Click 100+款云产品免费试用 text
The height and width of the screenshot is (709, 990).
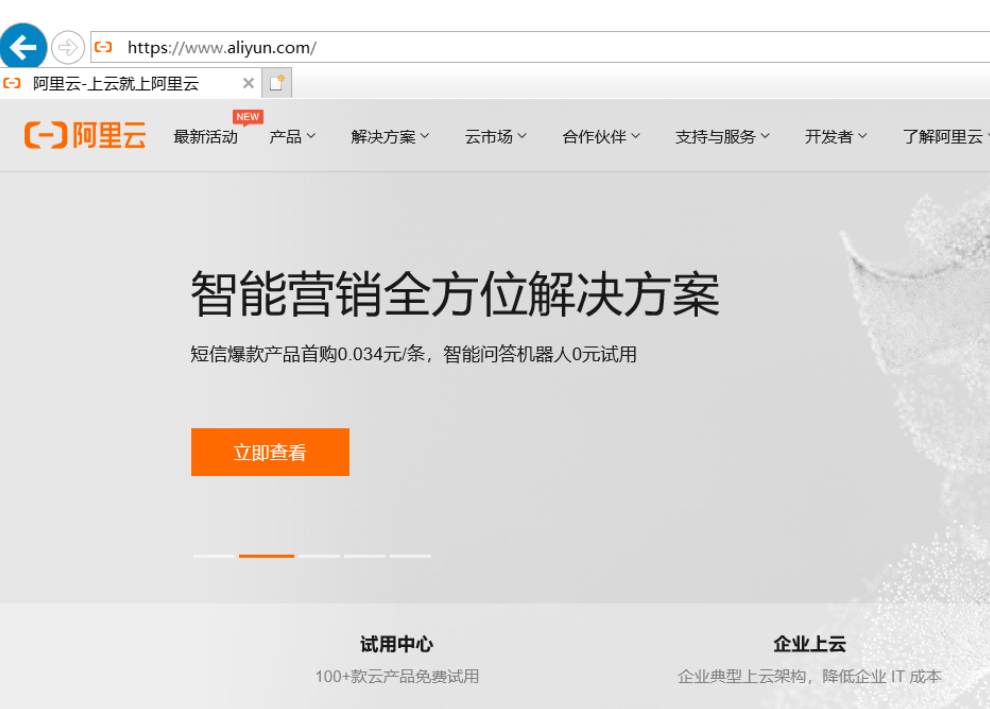(x=397, y=677)
